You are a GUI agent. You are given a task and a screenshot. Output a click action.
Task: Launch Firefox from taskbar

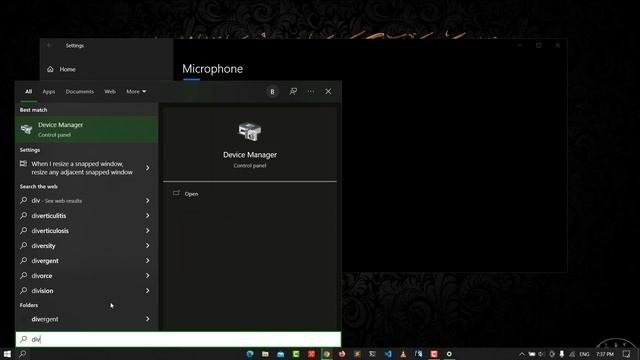[342, 354]
